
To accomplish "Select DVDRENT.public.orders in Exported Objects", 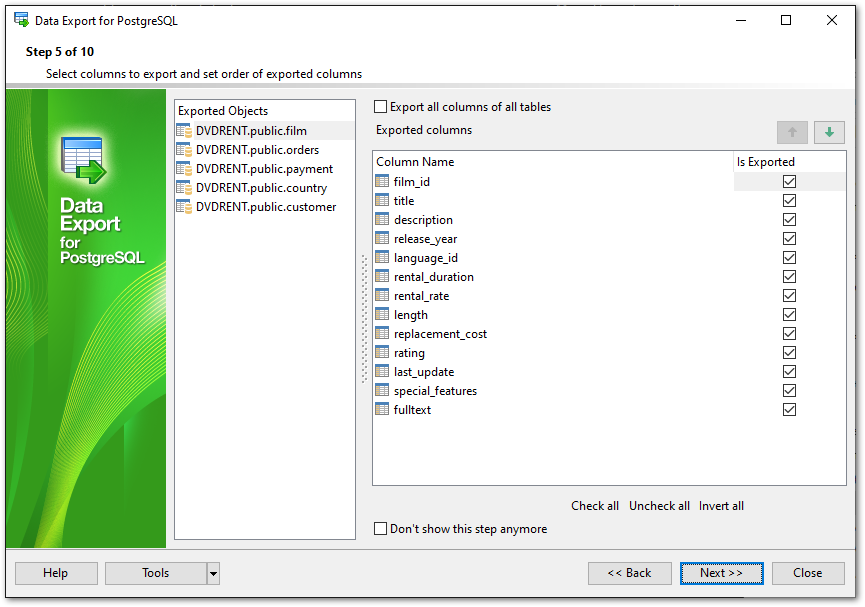I will 264,150.
